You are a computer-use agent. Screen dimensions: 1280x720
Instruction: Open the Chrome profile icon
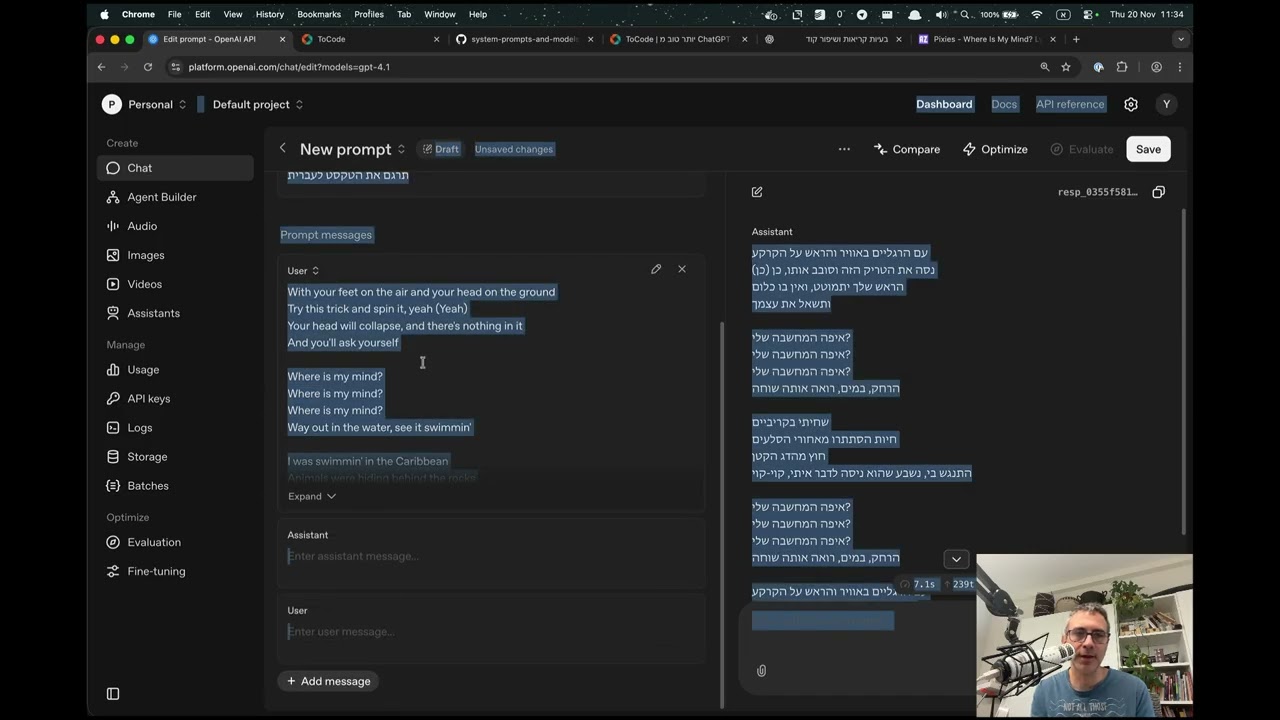(x=1156, y=67)
